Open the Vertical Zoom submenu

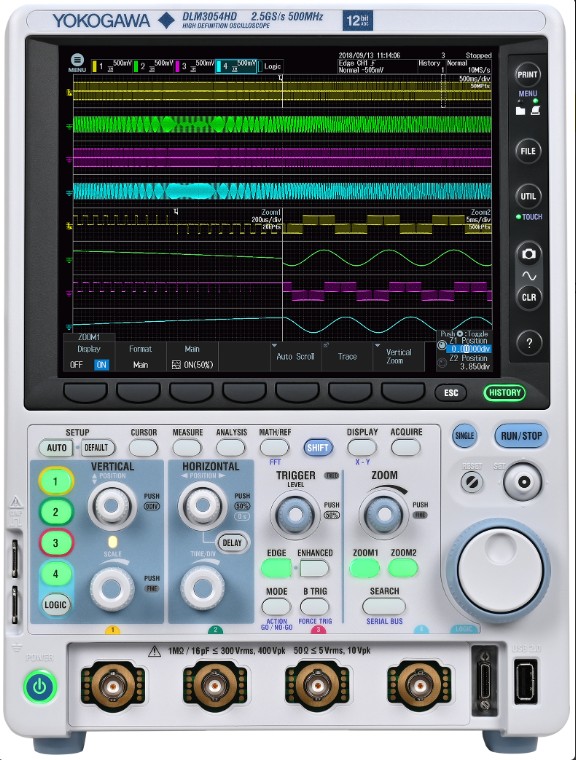[398, 356]
